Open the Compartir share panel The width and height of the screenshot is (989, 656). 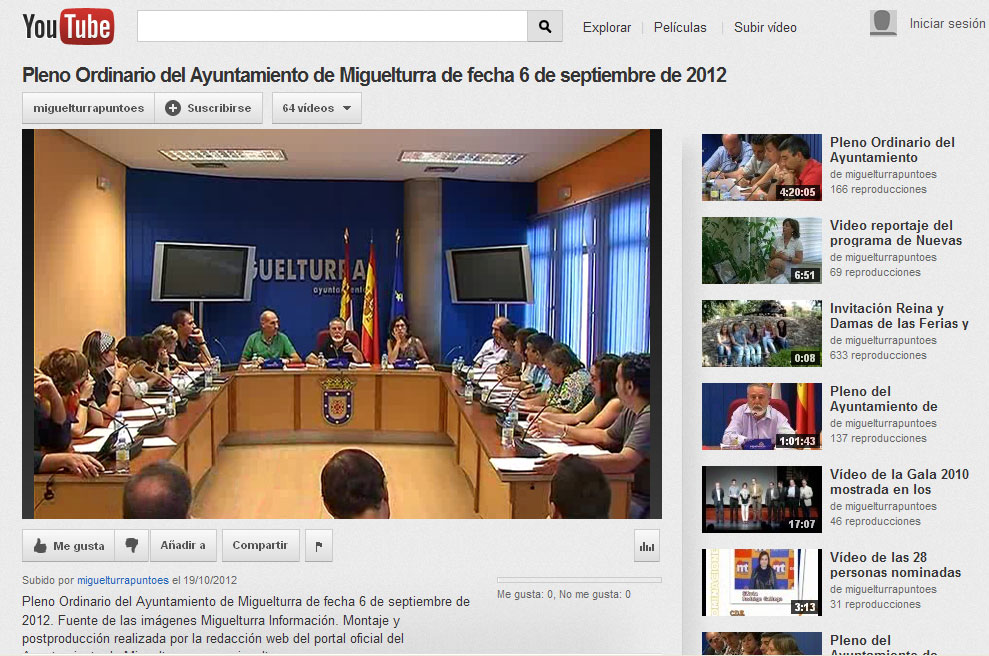pyautogui.click(x=260, y=545)
